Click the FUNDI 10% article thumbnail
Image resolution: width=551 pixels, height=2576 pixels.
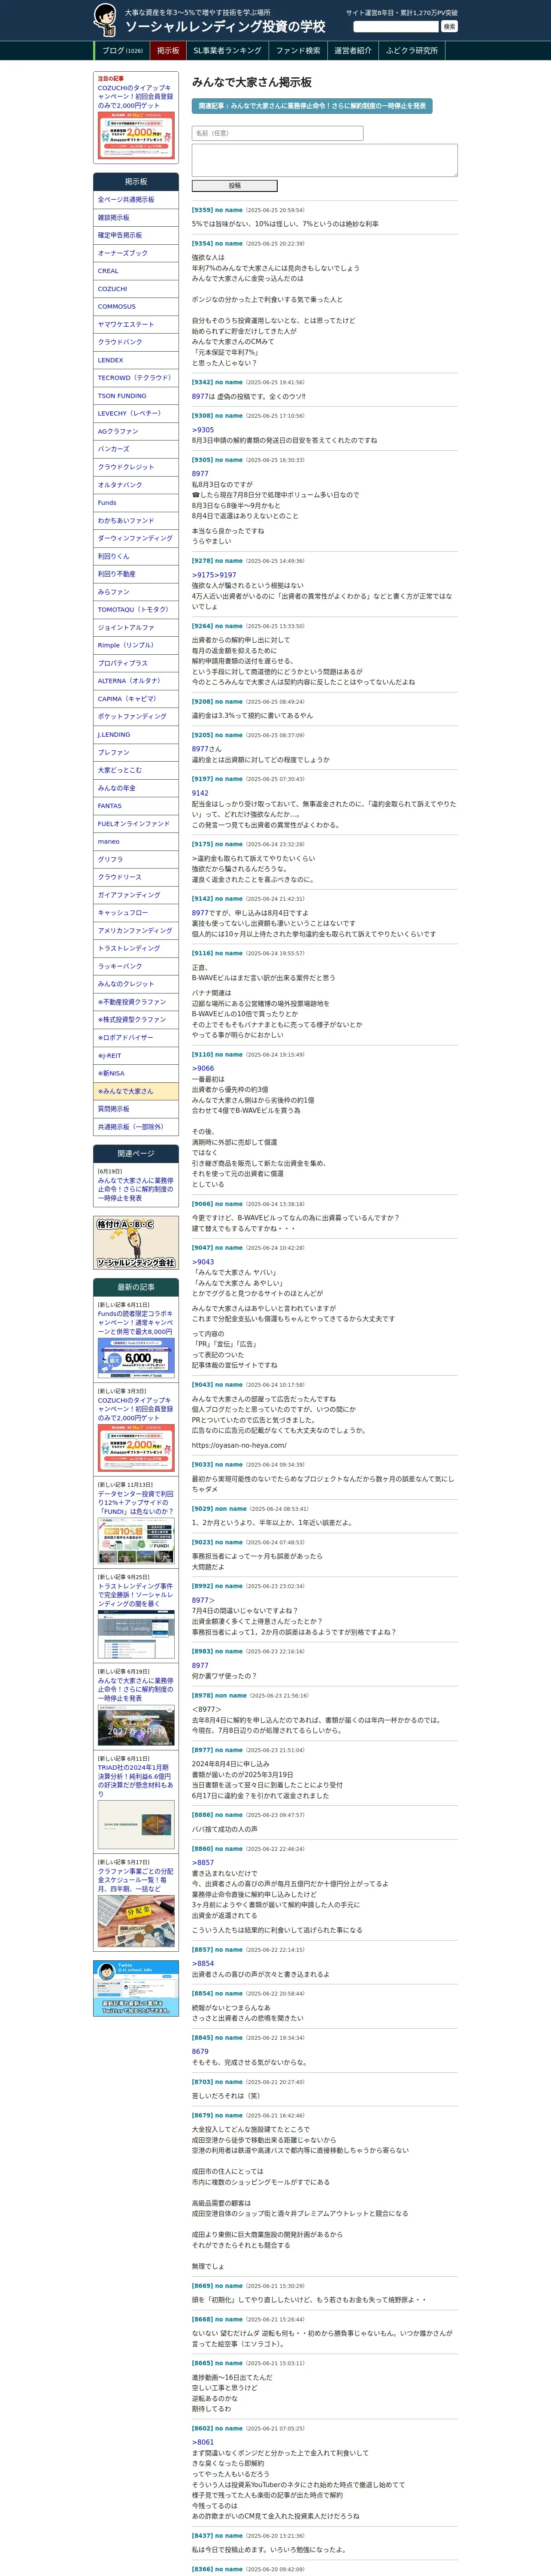click(x=136, y=1540)
